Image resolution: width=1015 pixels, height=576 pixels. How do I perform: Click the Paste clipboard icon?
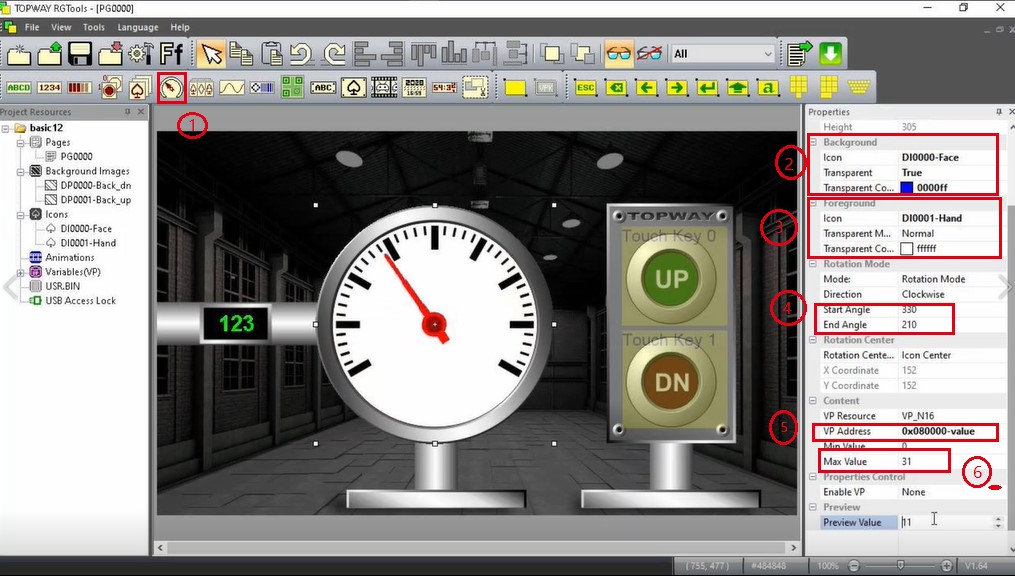click(272, 54)
